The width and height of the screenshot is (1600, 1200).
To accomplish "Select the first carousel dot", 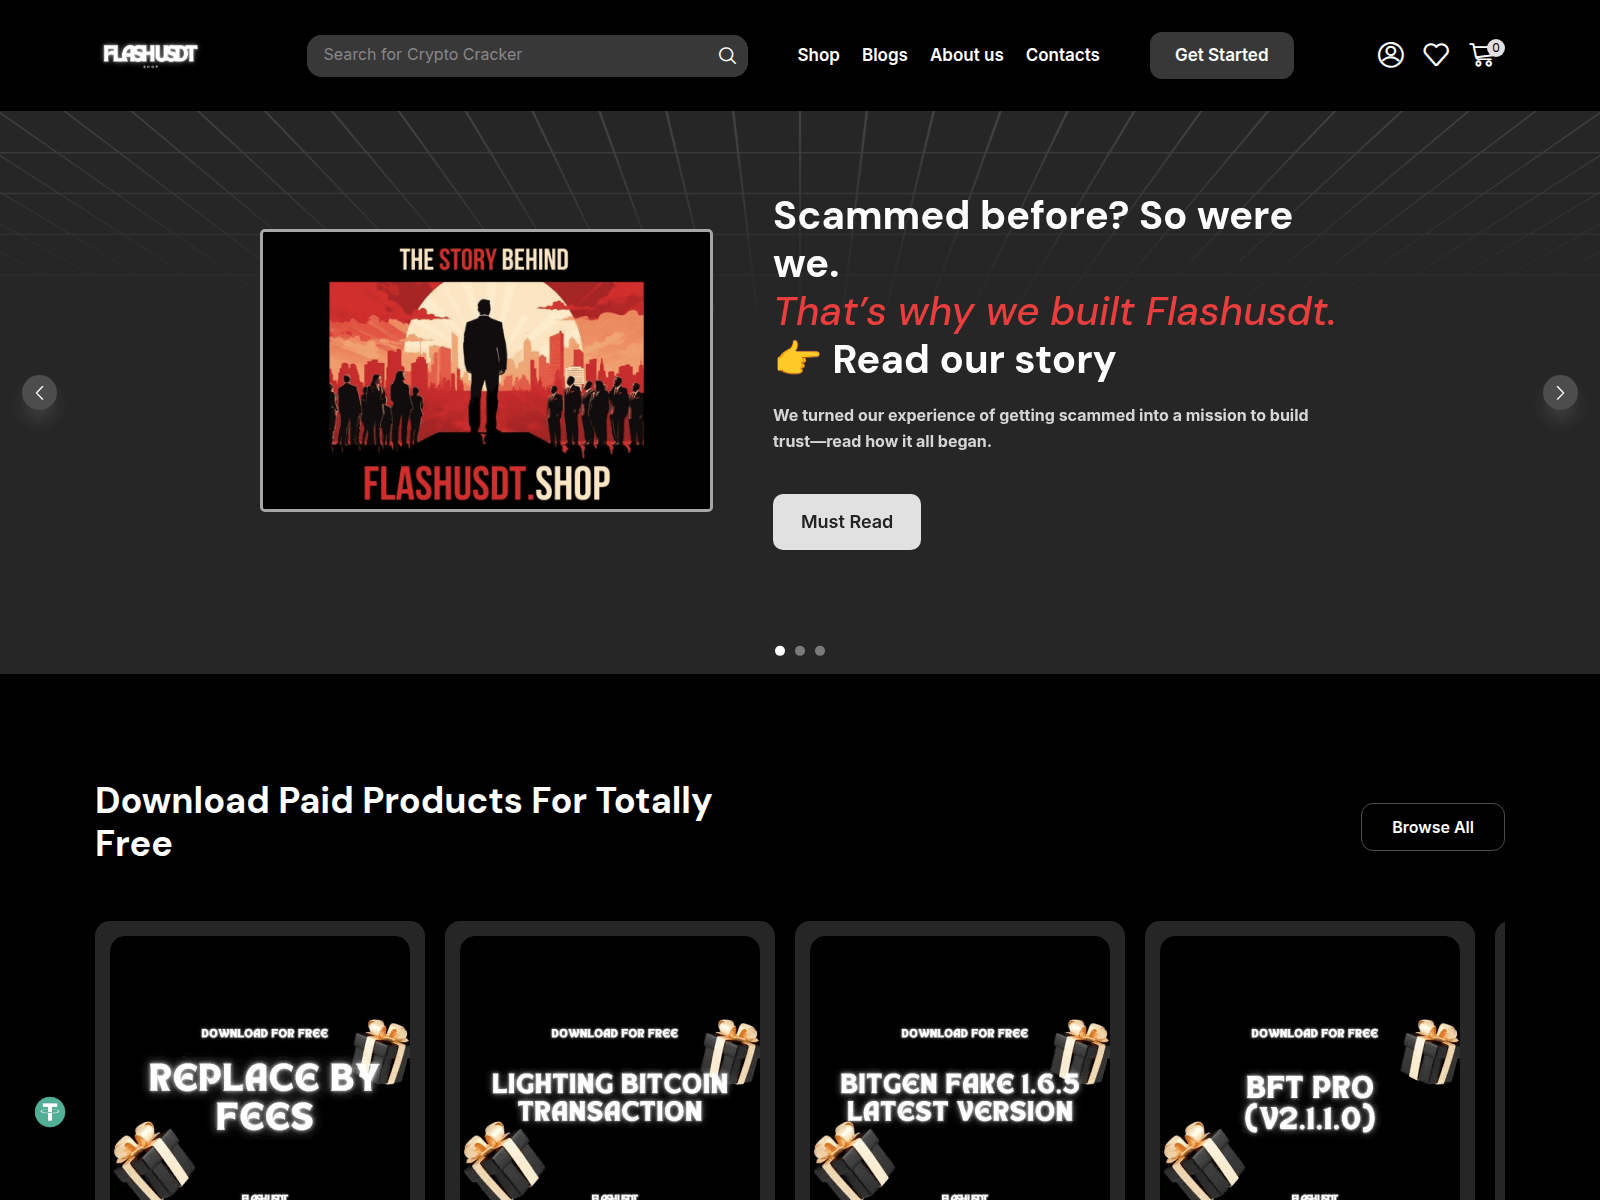I will pyautogui.click(x=780, y=651).
